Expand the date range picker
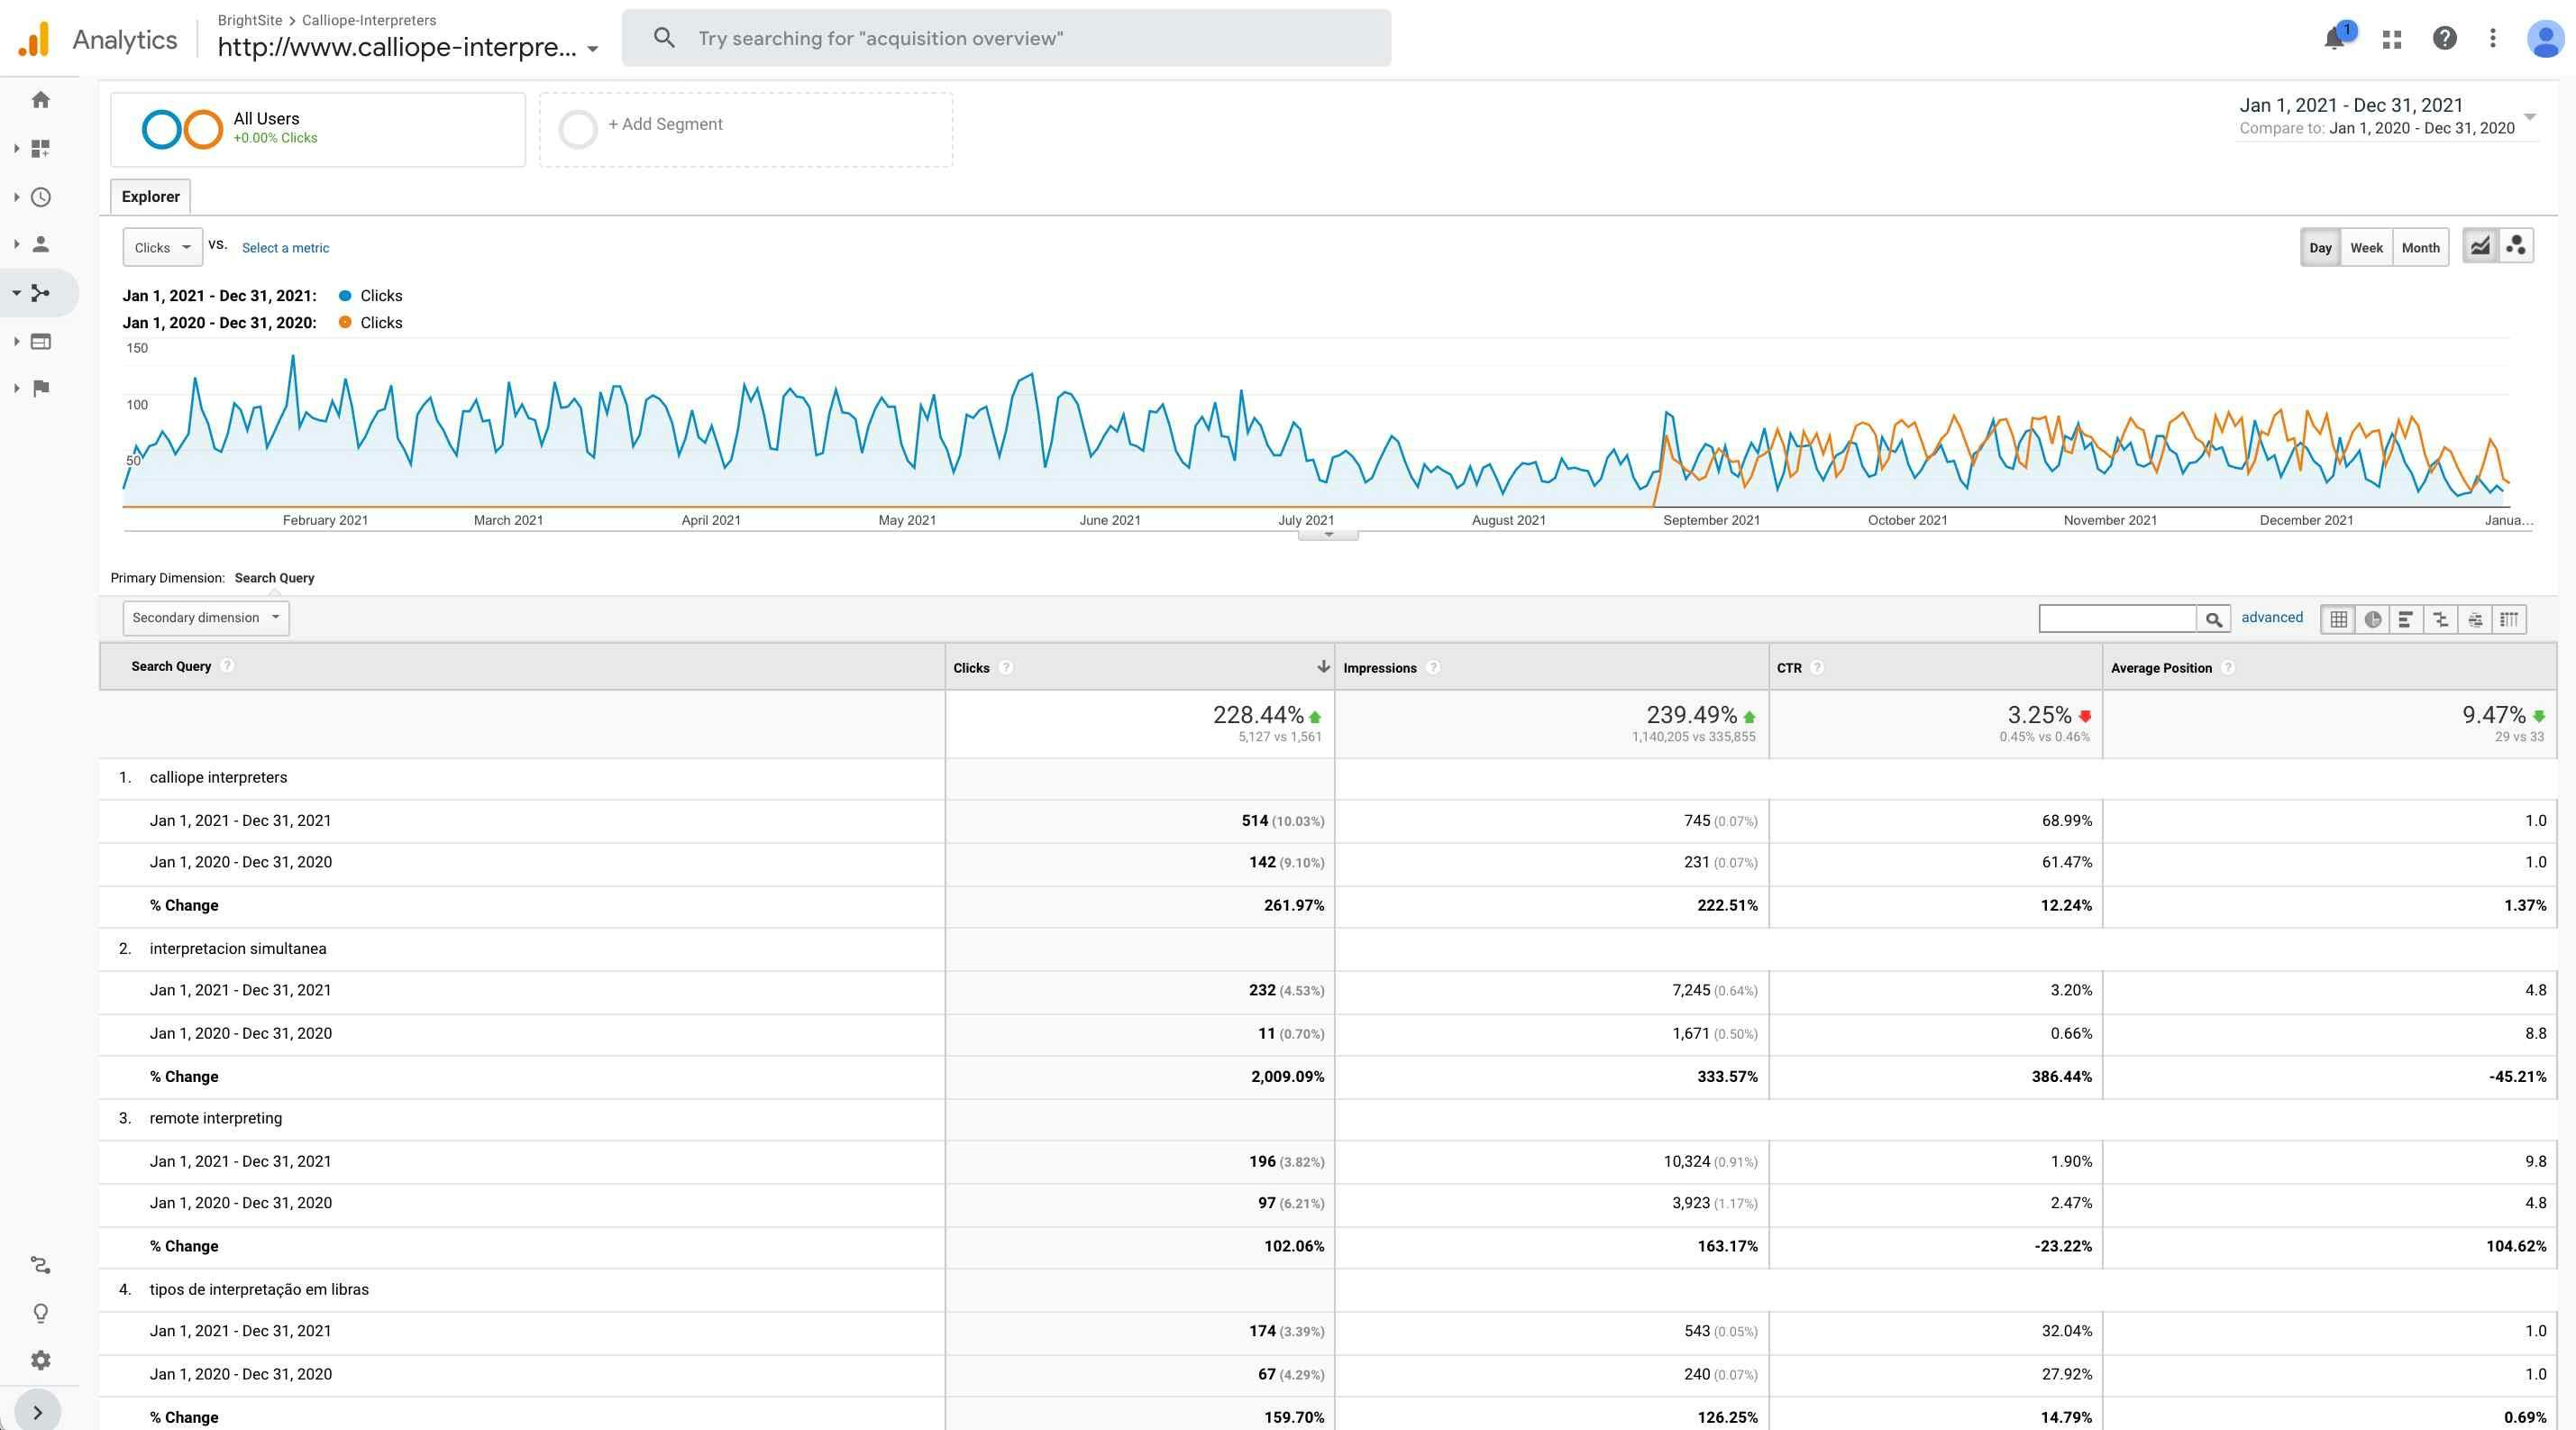The height and width of the screenshot is (1430, 2576). click(x=2530, y=117)
